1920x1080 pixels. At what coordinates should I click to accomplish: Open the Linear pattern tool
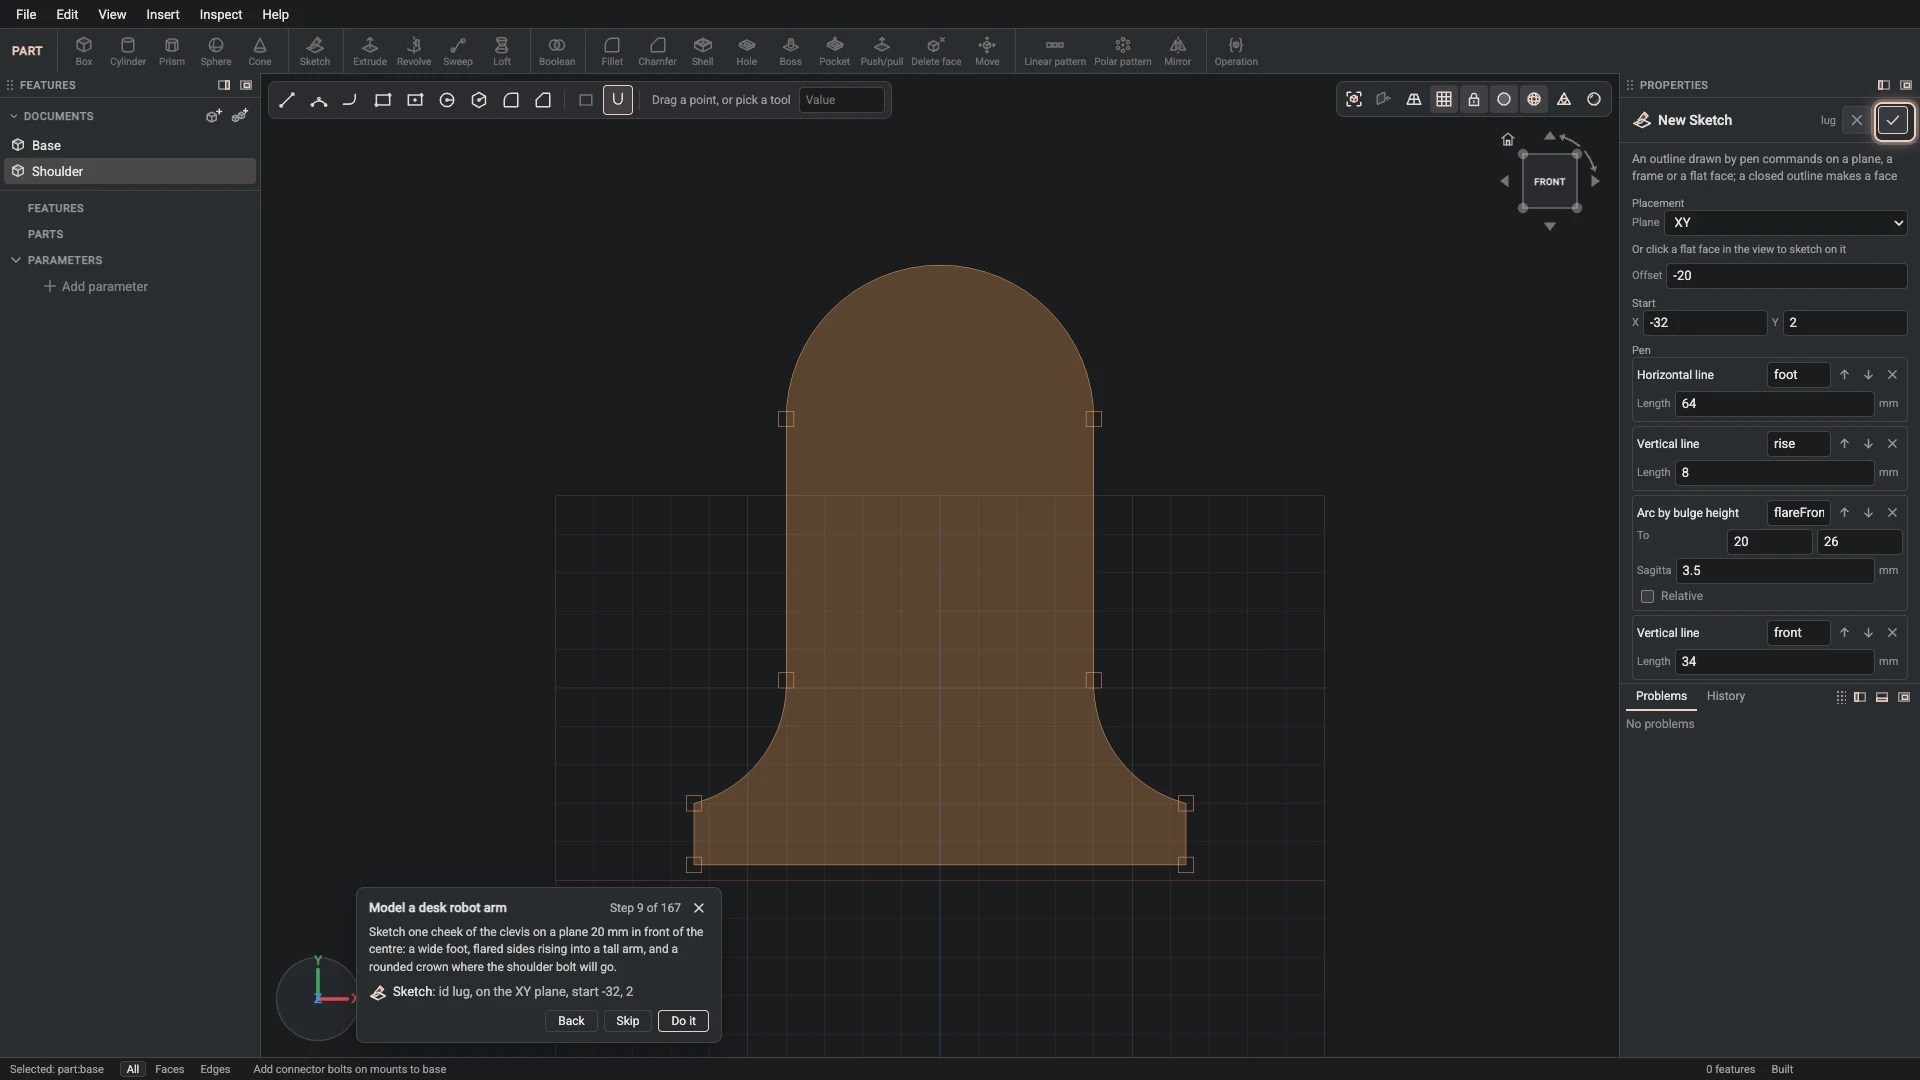(x=1055, y=51)
